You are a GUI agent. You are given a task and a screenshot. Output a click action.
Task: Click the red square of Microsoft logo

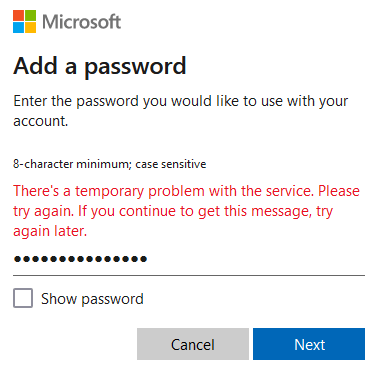click(18, 16)
